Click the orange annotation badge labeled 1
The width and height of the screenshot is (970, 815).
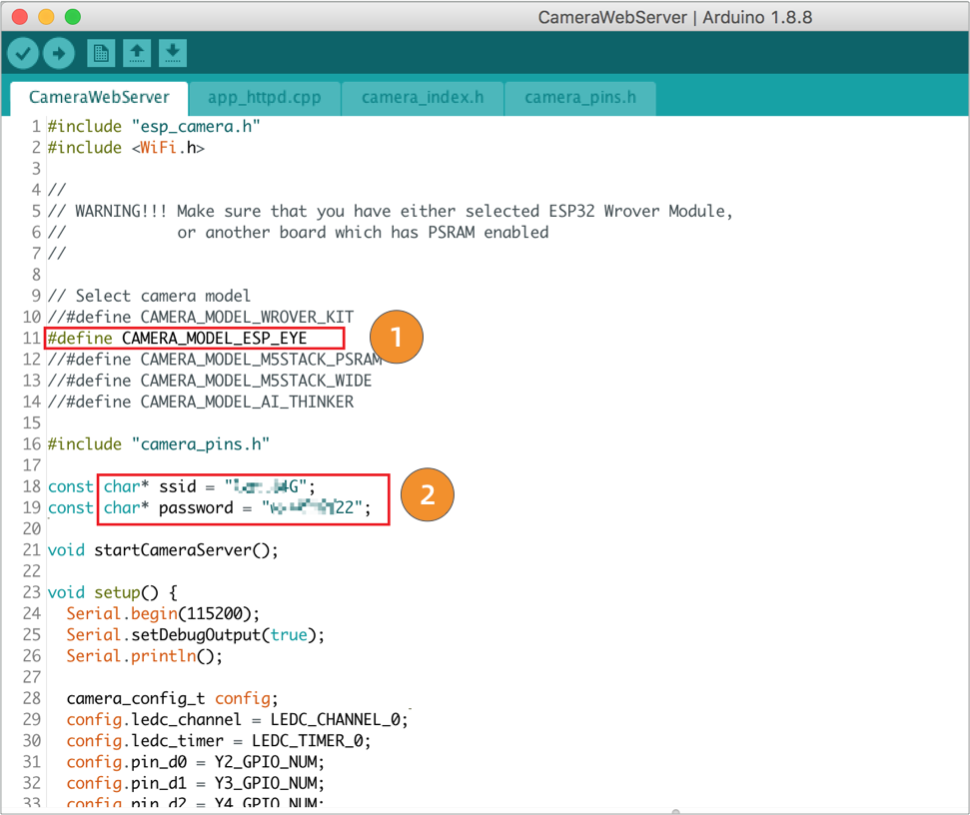pyautogui.click(x=396, y=337)
